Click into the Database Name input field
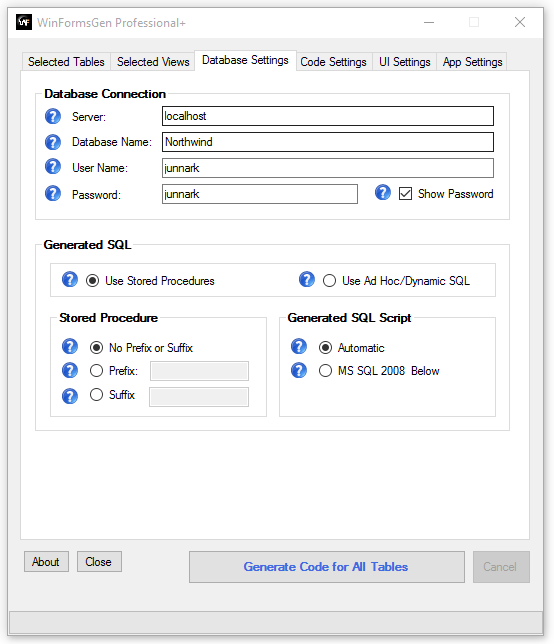 328,142
